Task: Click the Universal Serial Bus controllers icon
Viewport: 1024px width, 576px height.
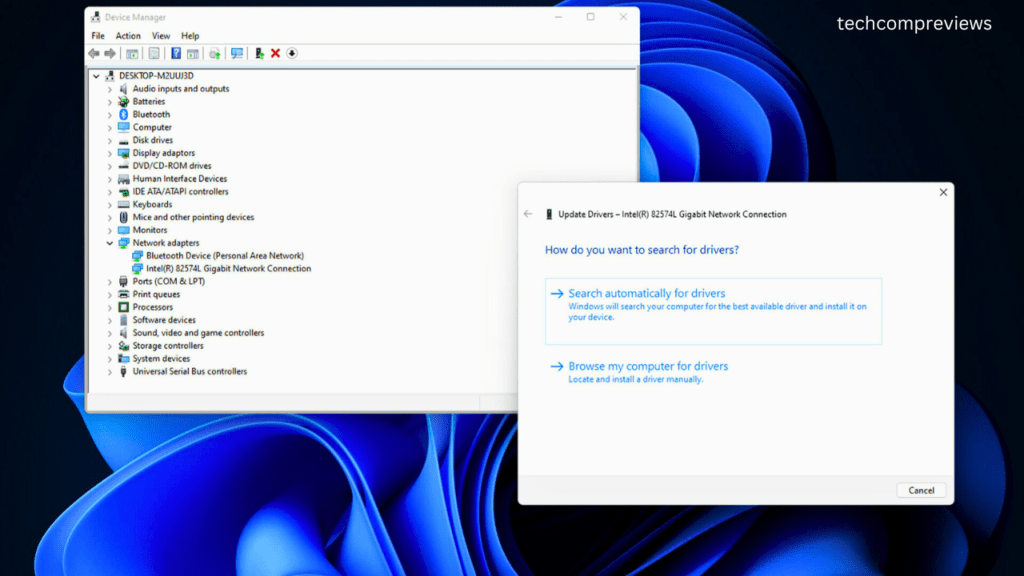Action: [123, 372]
